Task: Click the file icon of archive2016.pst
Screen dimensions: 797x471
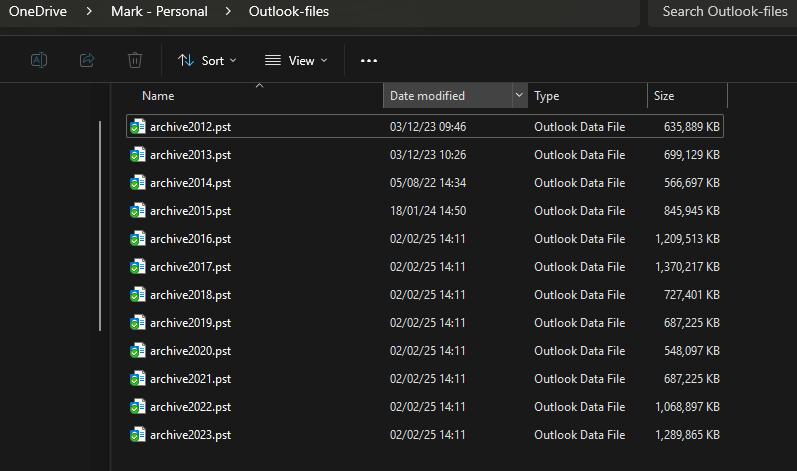Action: tap(138, 239)
